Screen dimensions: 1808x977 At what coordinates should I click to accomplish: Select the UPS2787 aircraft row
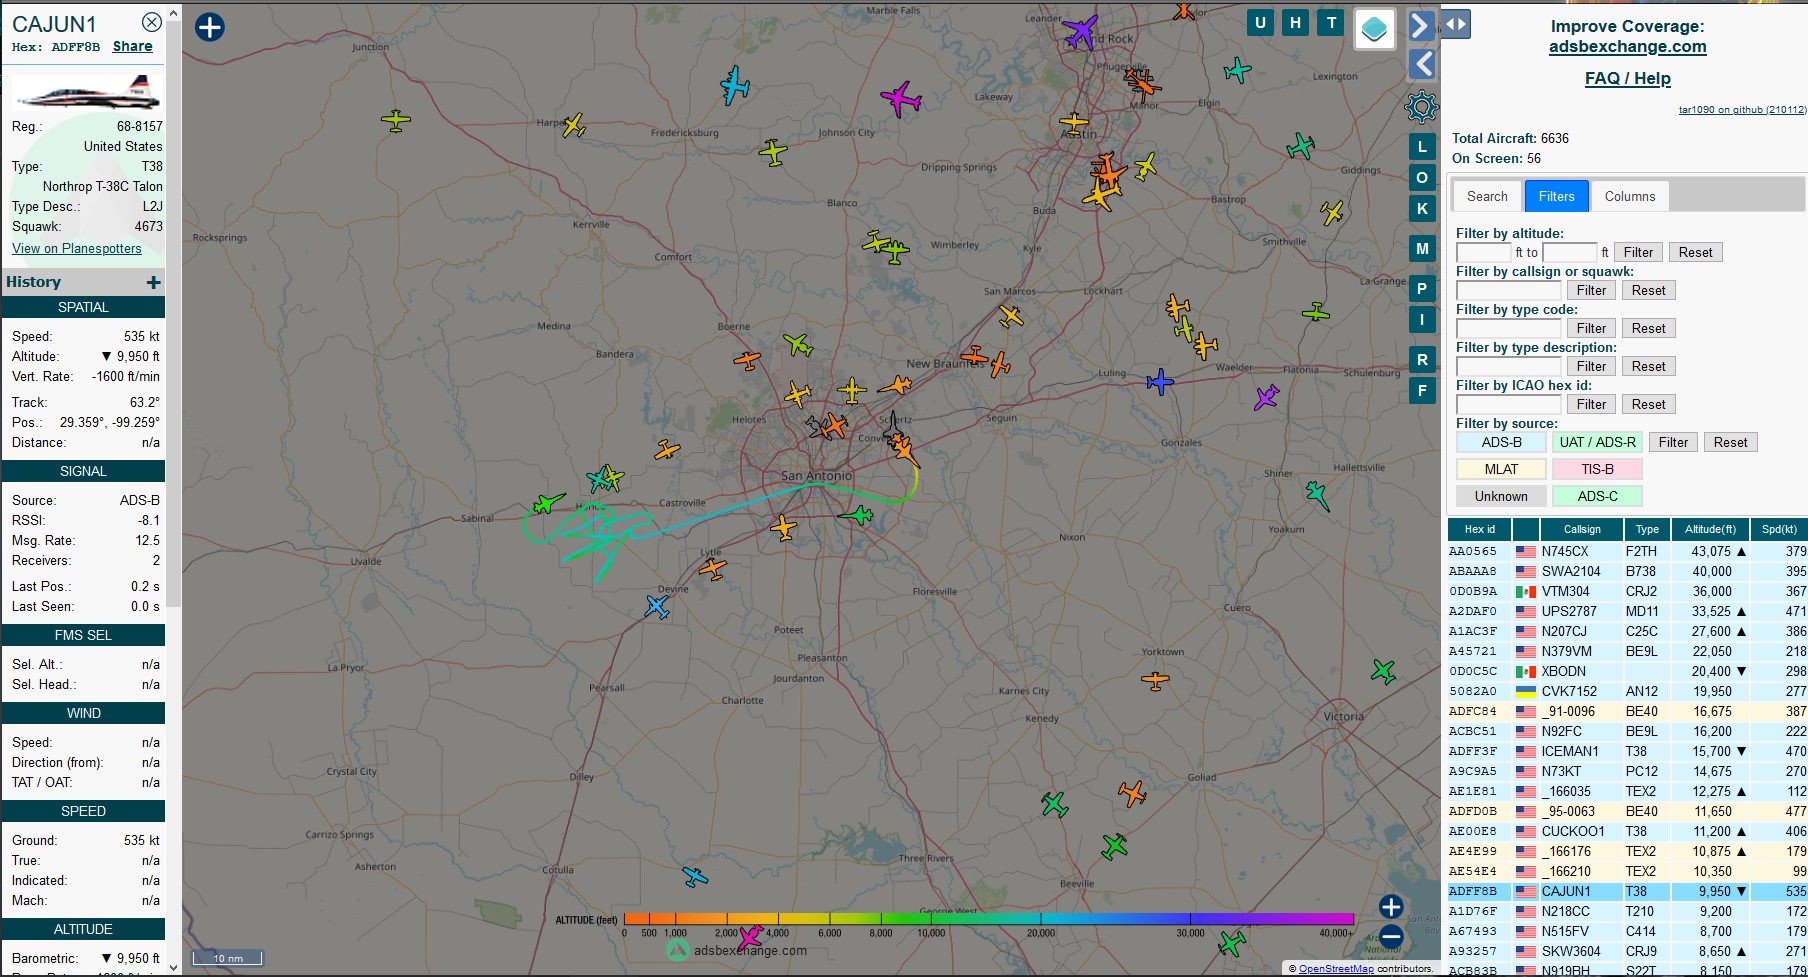point(1627,611)
